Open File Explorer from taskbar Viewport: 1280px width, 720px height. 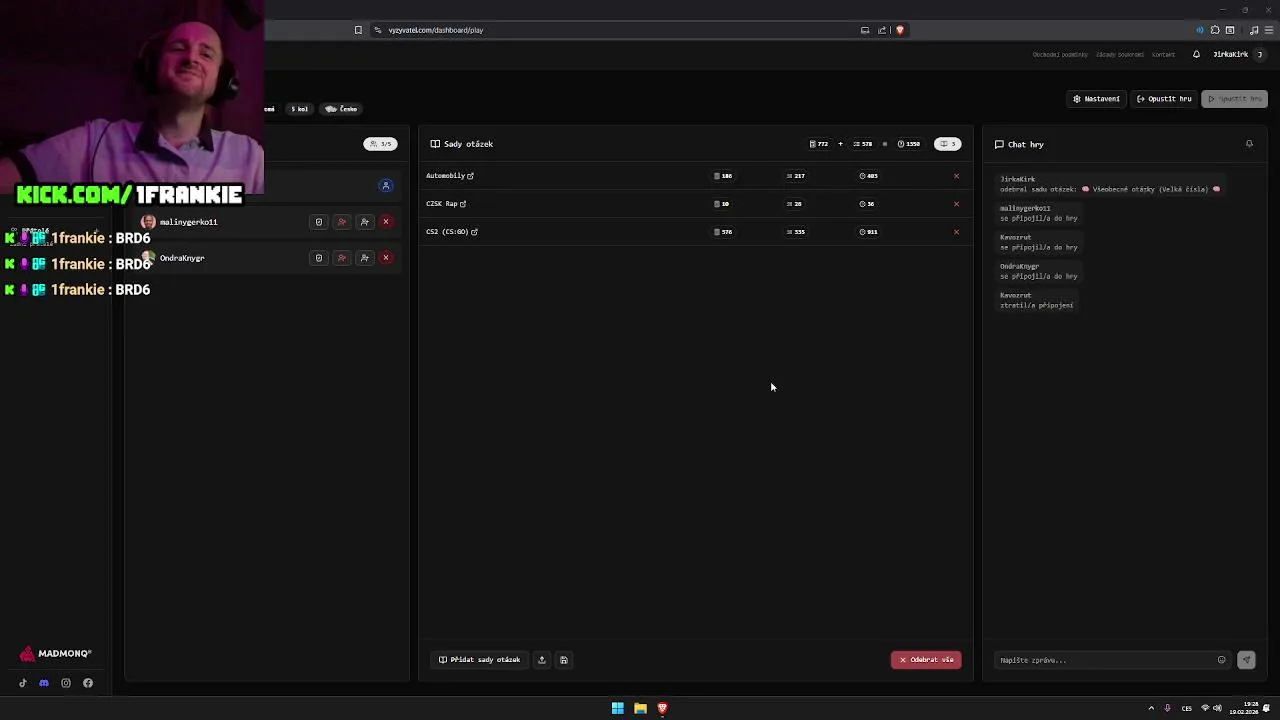[x=640, y=708]
